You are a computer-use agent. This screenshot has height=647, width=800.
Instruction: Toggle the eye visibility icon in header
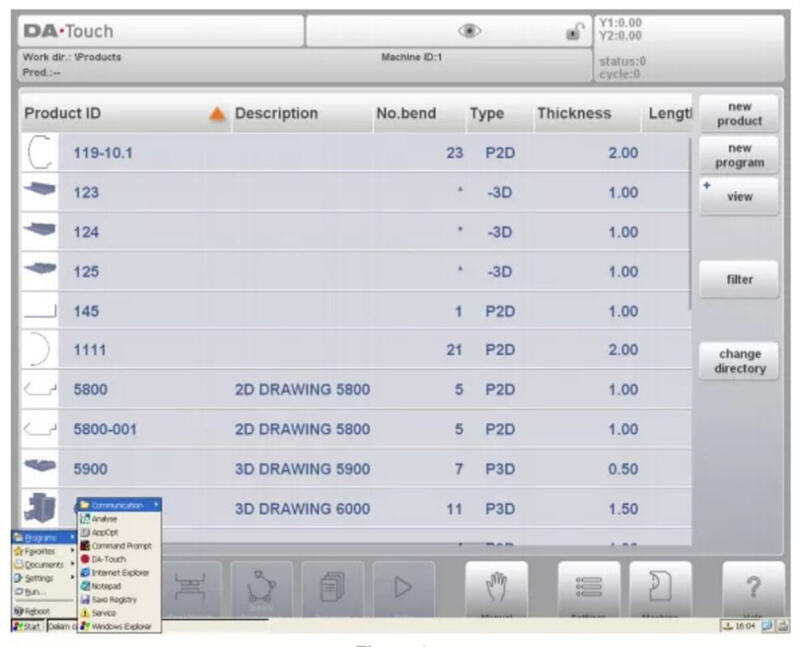pyautogui.click(x=469, y=30)
